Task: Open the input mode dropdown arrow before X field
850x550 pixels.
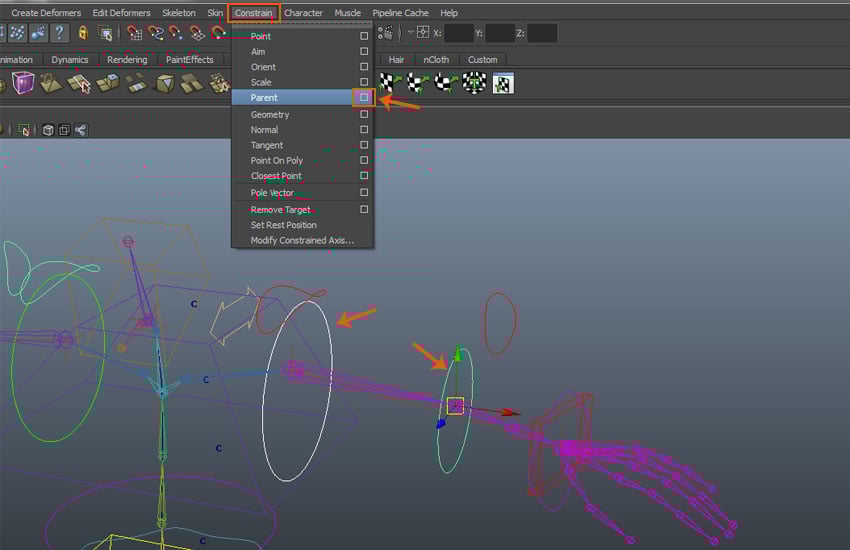Action: tap(411, 33)
